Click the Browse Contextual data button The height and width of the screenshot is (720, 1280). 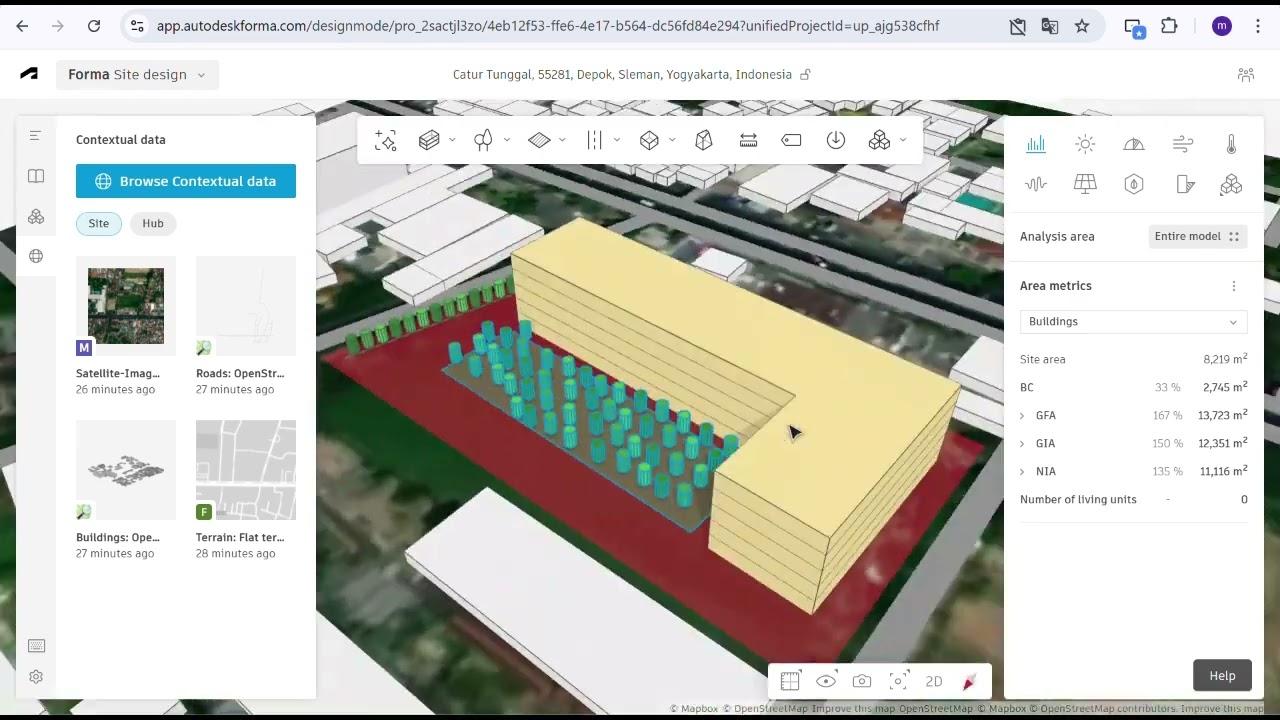[x=186, y=181]
